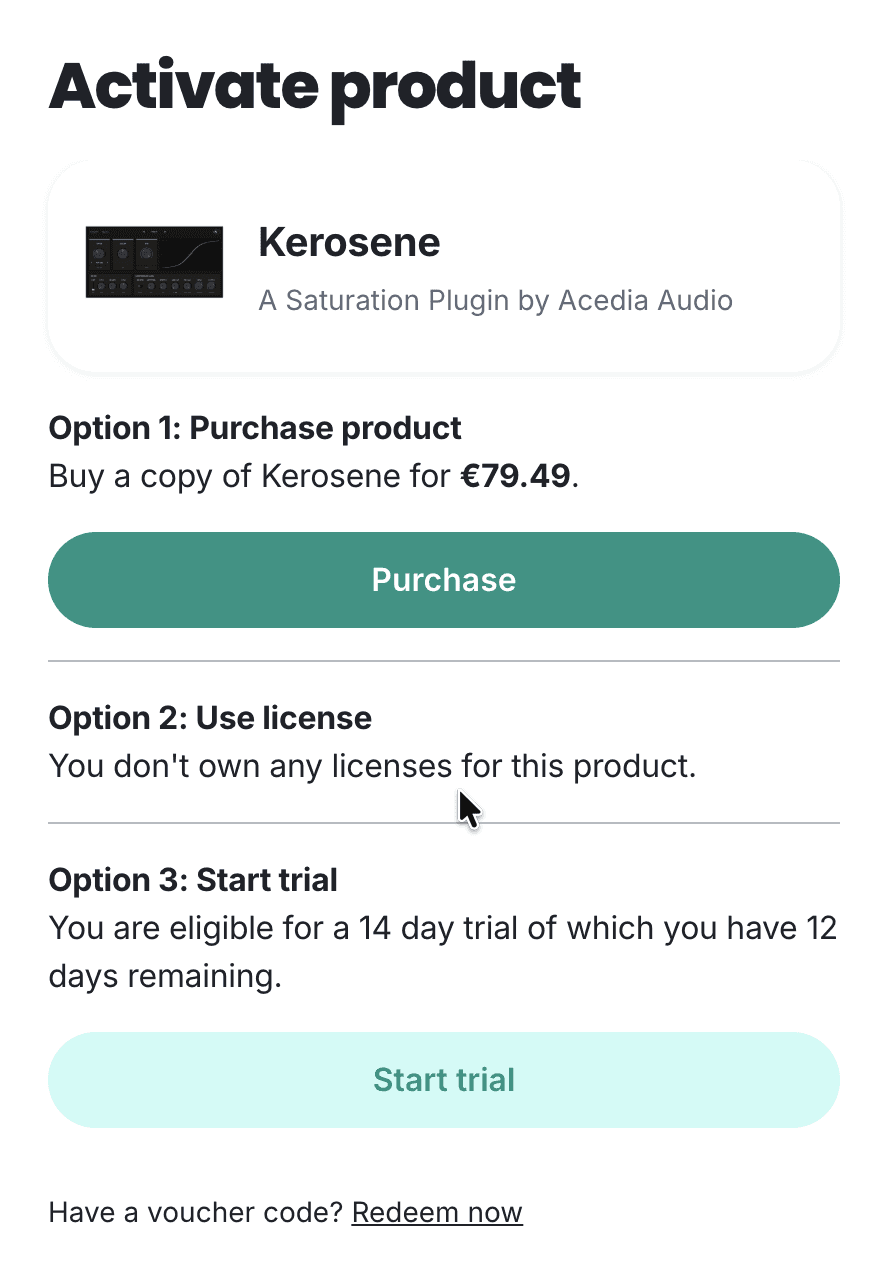Select the Kerosene product title
Screen dimensions: 878x1280
click(349, 242)
